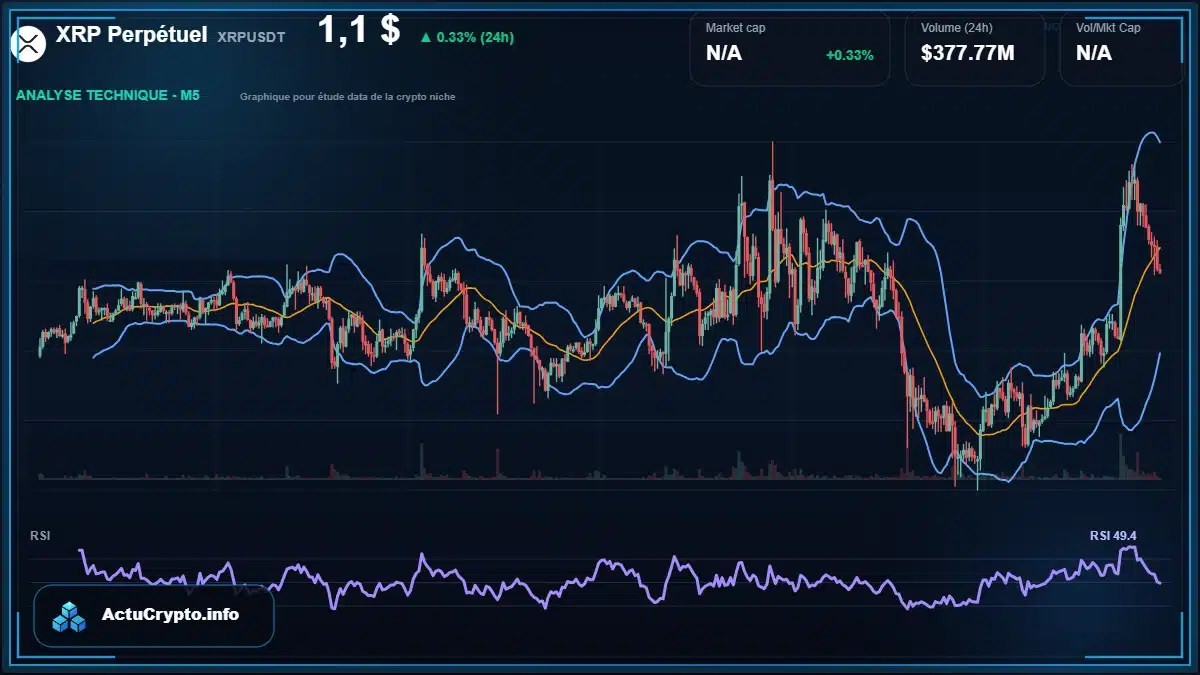Click the ANALYSE TECHNIQUE - M5 heading
1200x675 pixels.
[108, 96]
